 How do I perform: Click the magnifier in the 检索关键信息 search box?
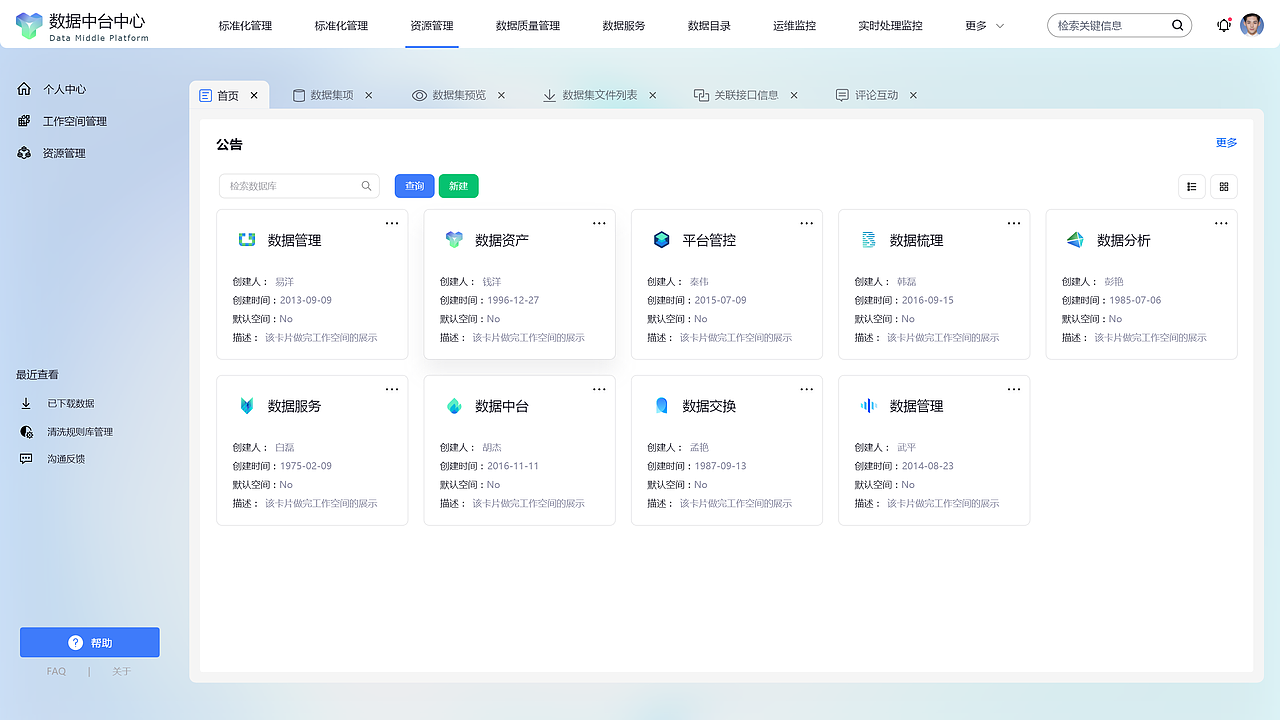(x=1178, y=26)
